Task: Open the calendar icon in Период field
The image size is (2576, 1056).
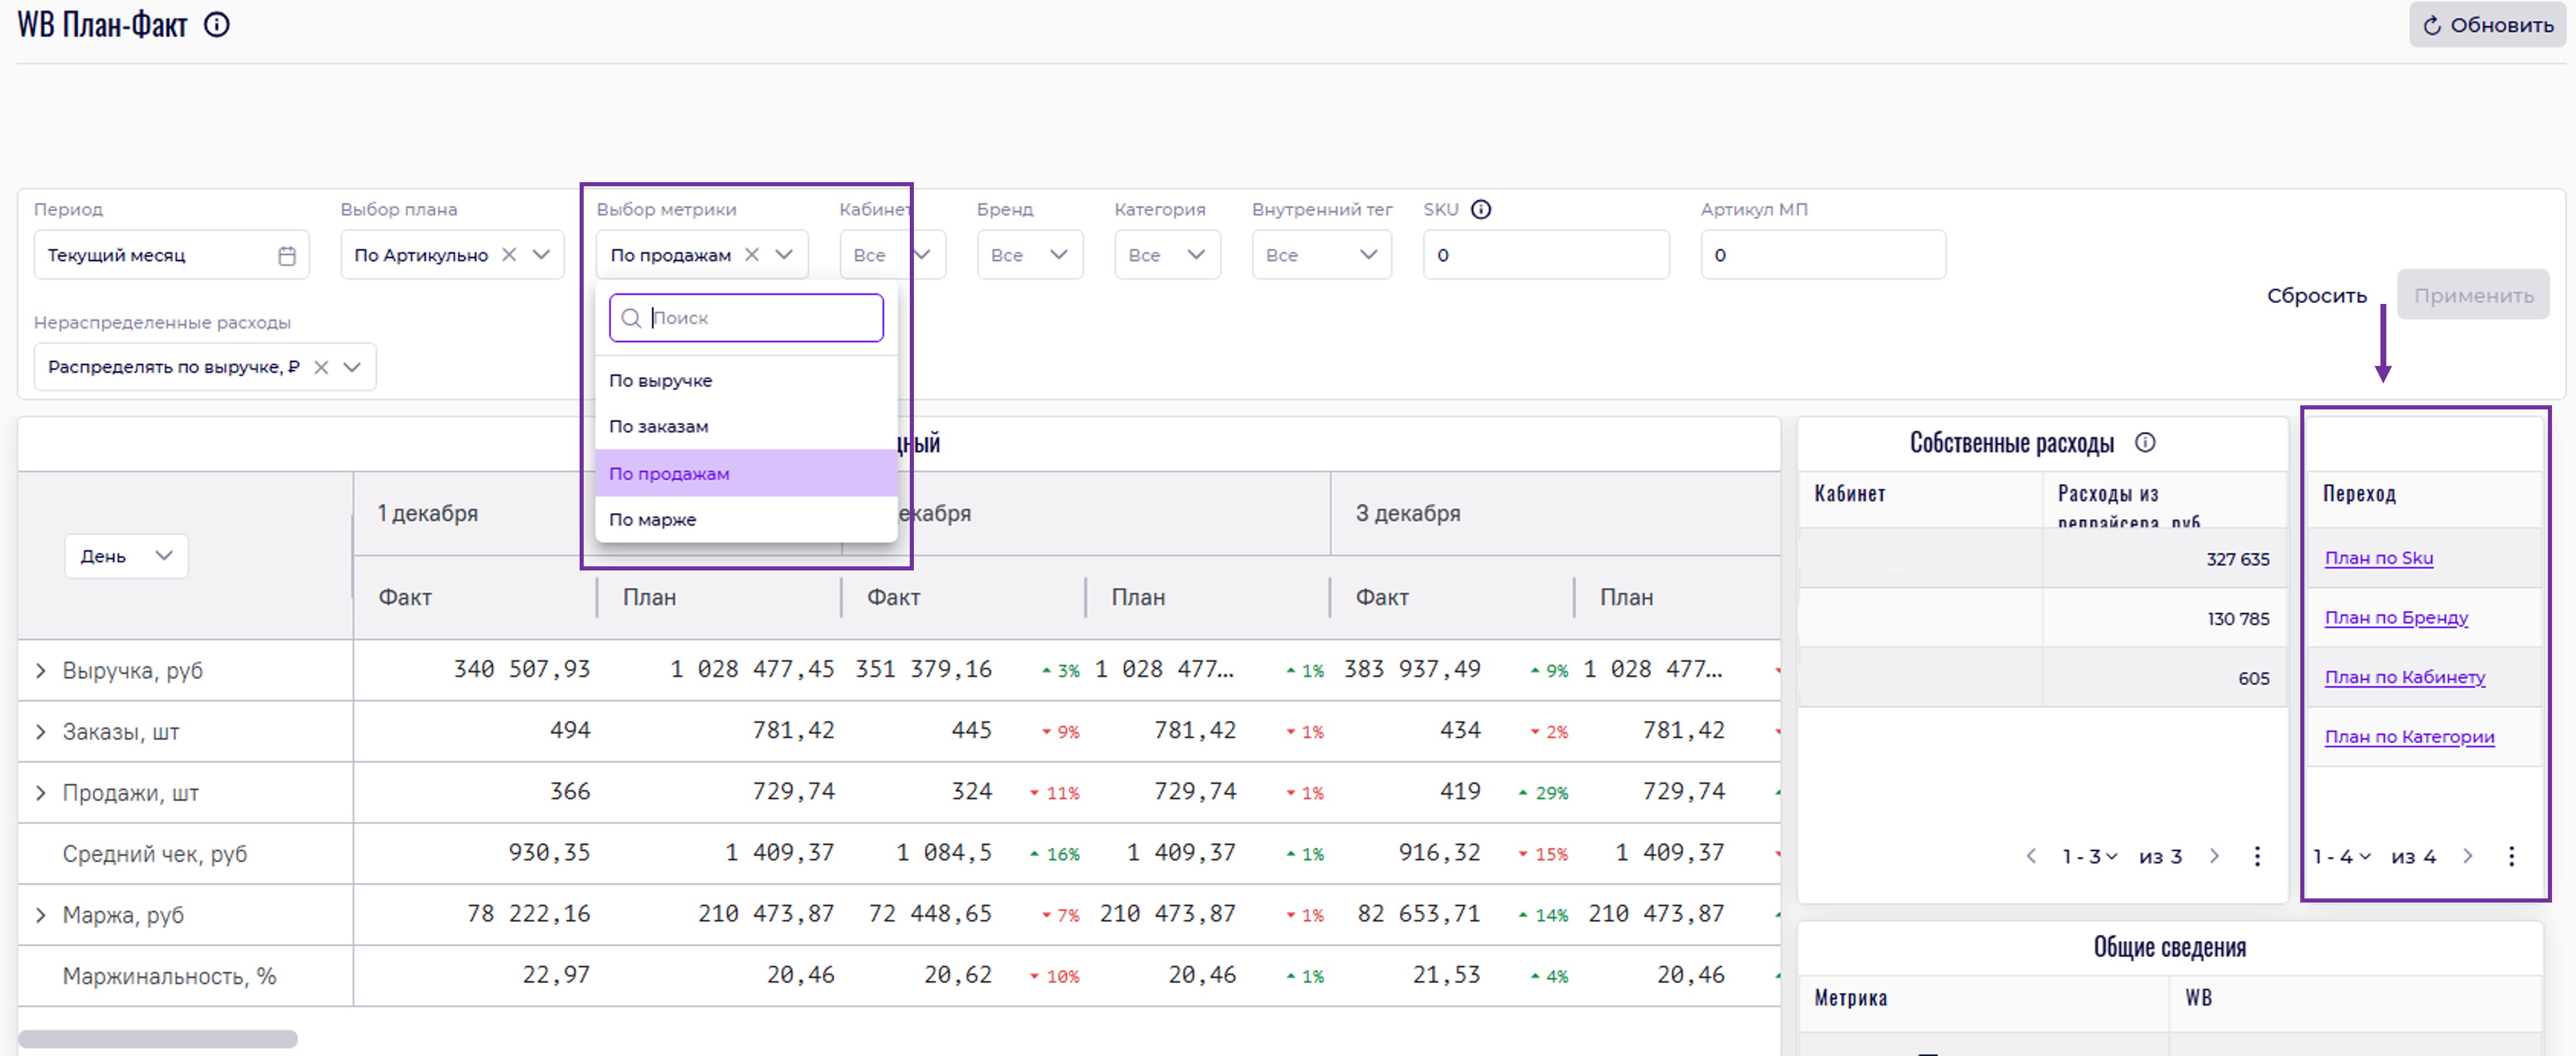Action: 287,256
